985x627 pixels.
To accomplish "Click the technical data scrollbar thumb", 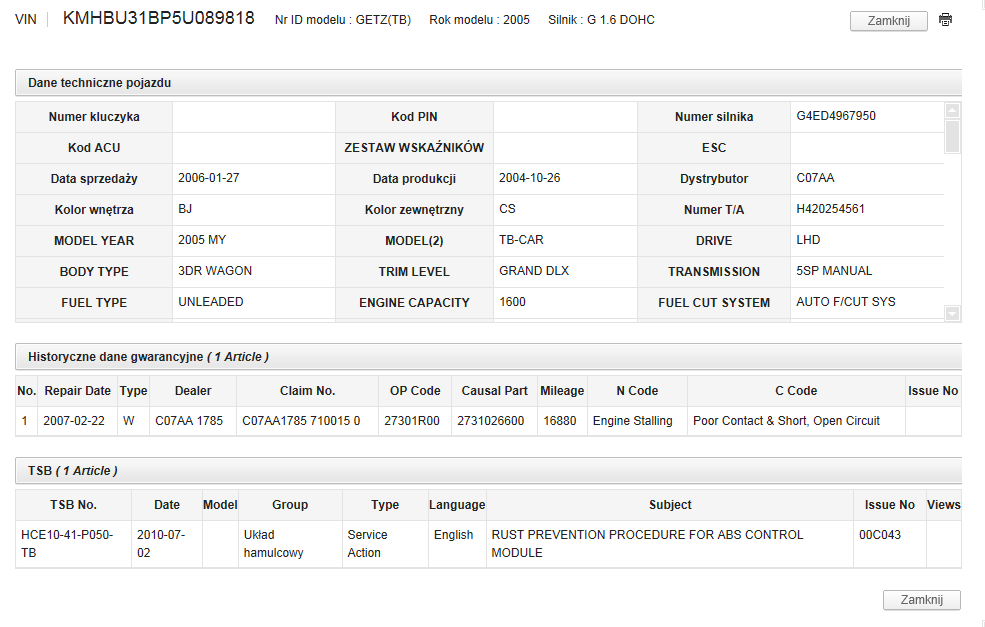I will pos(952,136).
